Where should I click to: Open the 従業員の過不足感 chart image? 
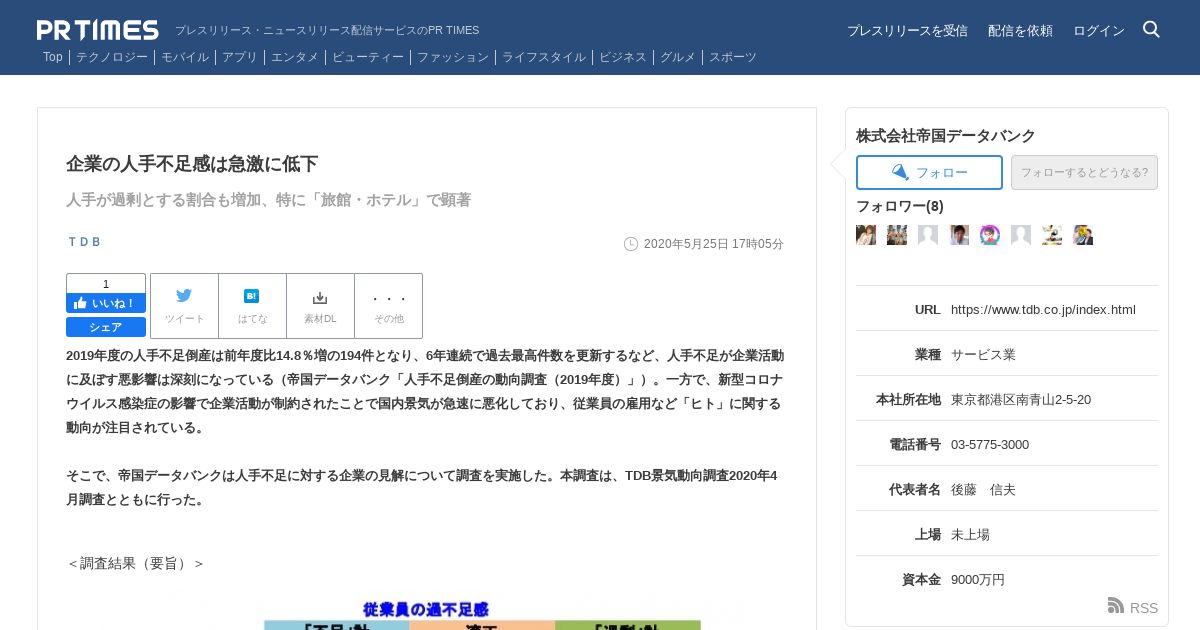point(482,613)
